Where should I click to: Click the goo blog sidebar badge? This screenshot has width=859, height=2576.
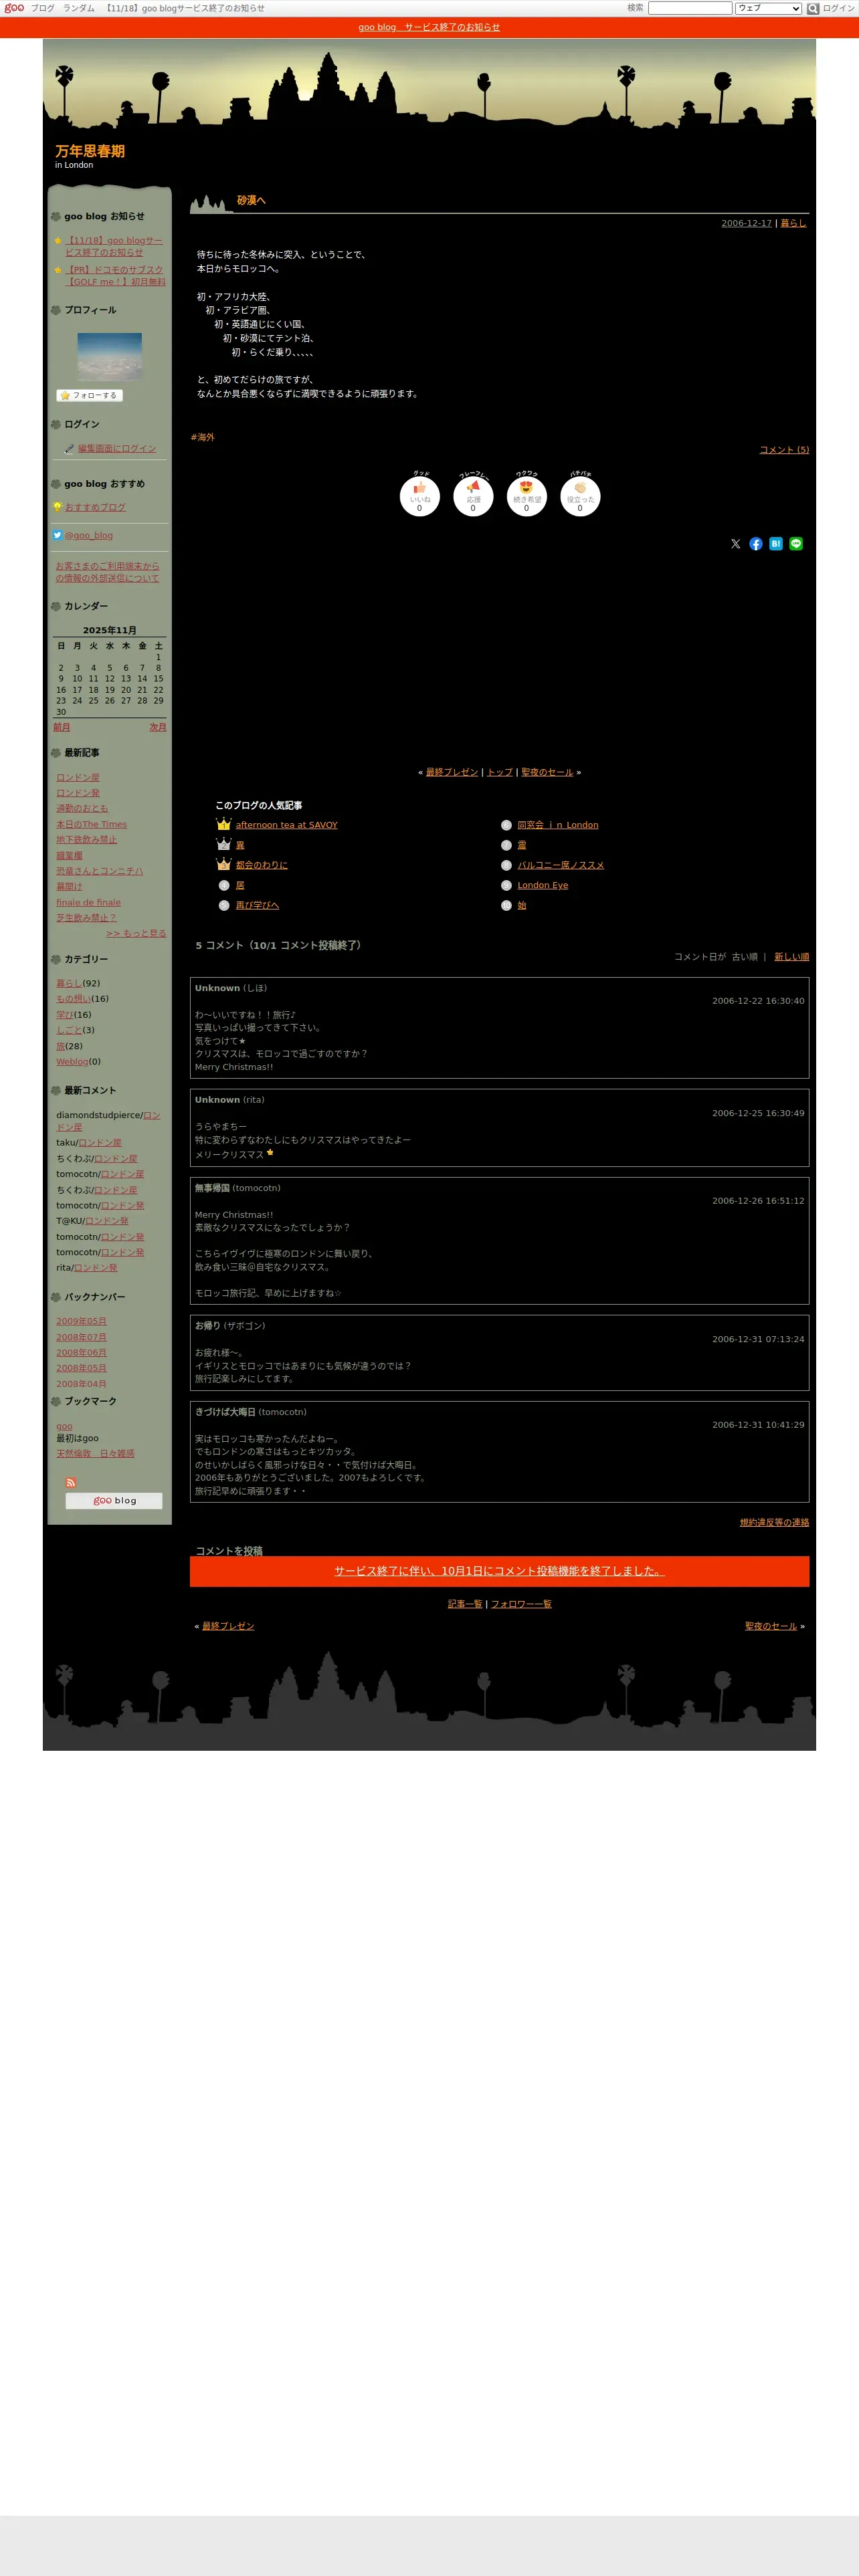(x=114, y=1500)
